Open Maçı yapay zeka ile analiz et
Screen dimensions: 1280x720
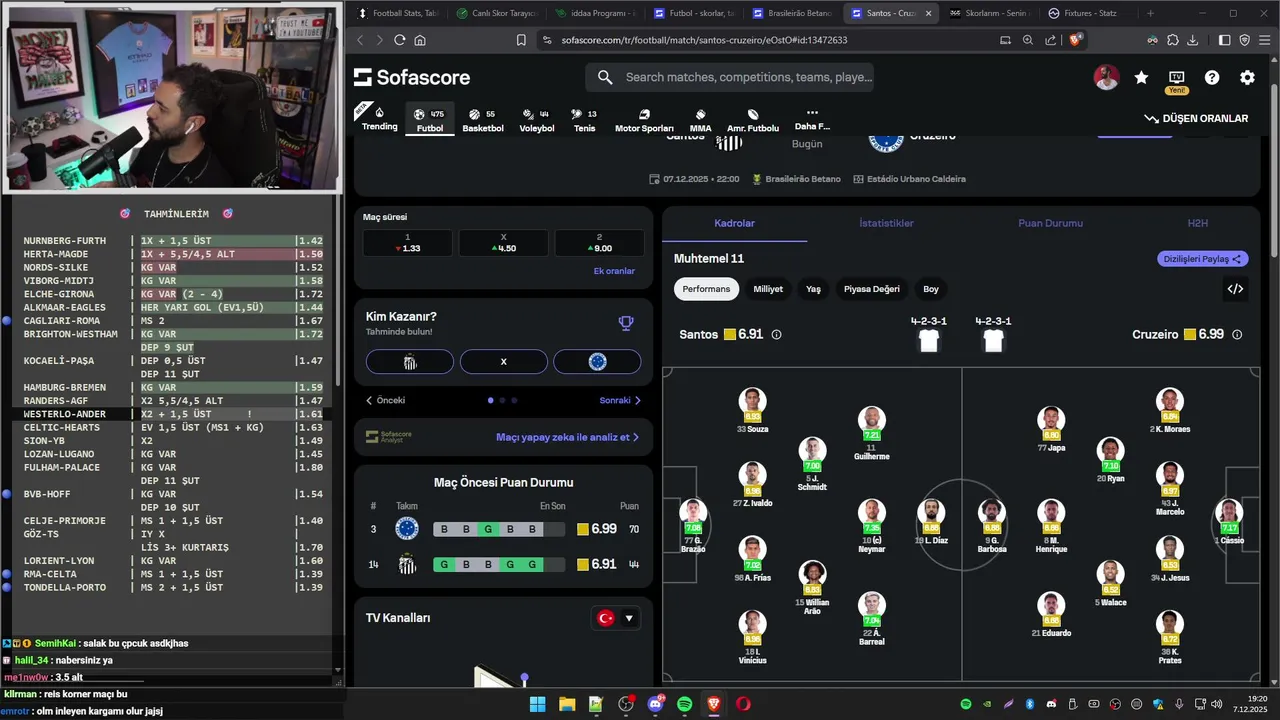click(x=567, y=437)
